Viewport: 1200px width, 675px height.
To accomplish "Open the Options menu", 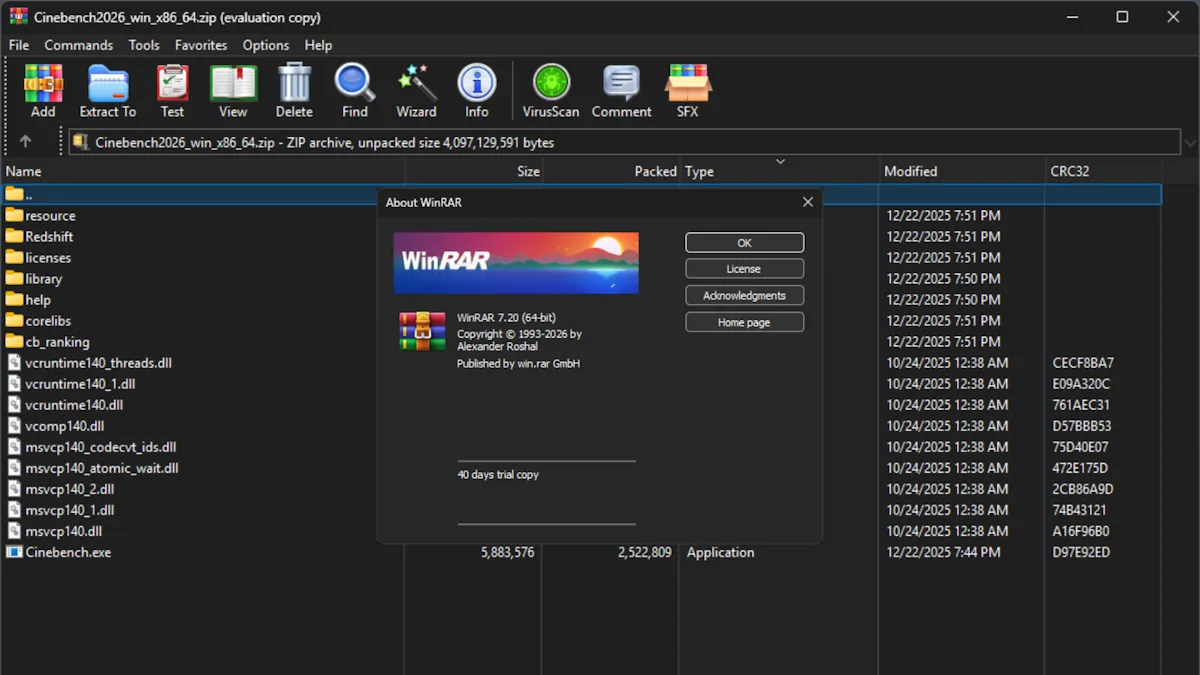I will tap(266, 45).
